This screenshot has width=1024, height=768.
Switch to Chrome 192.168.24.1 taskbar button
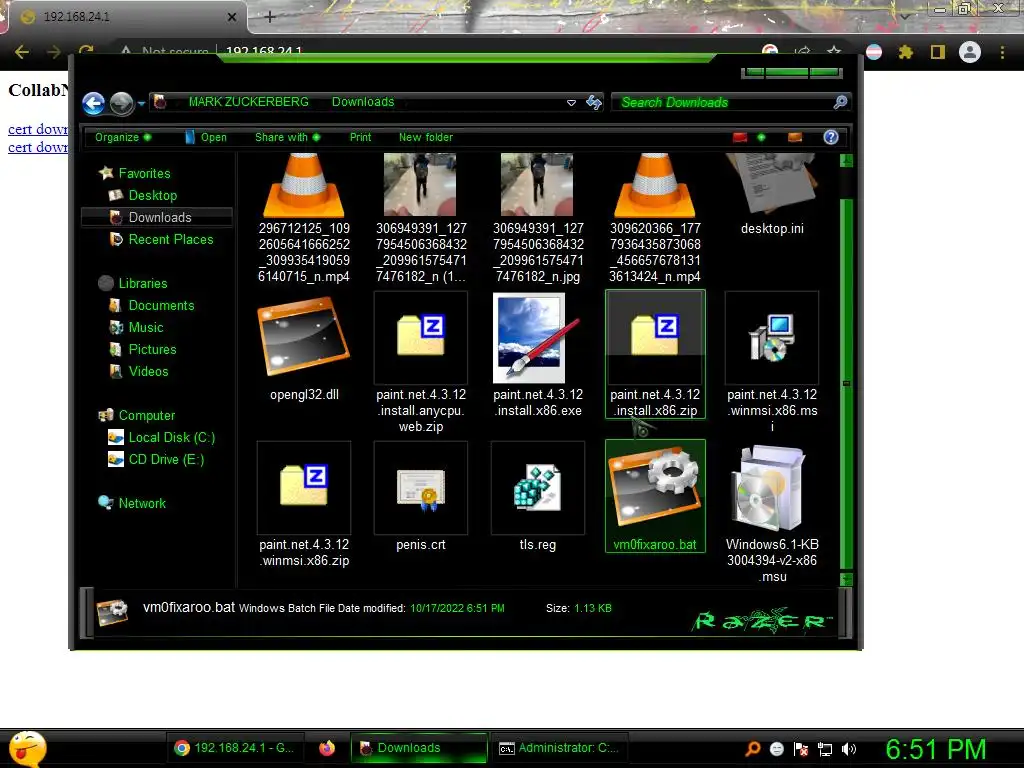coord(238,748)
